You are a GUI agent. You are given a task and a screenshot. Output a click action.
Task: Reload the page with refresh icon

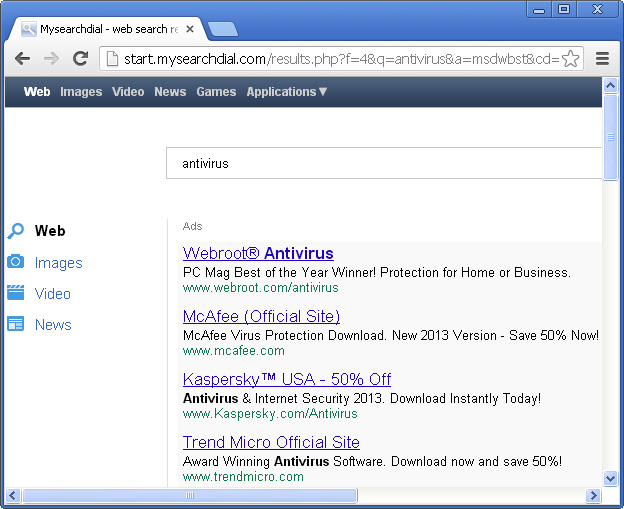(x=80, y=59)
